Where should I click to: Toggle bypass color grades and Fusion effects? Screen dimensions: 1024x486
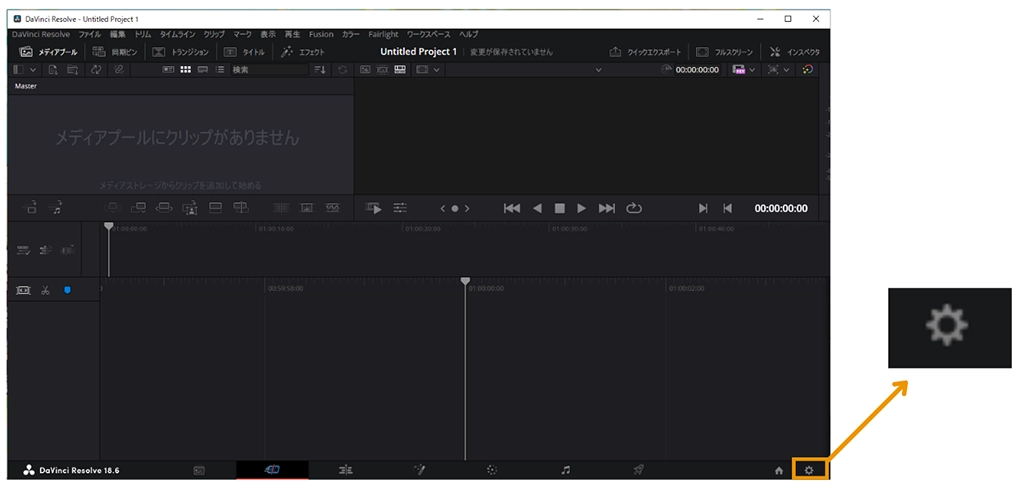[808, 69]
